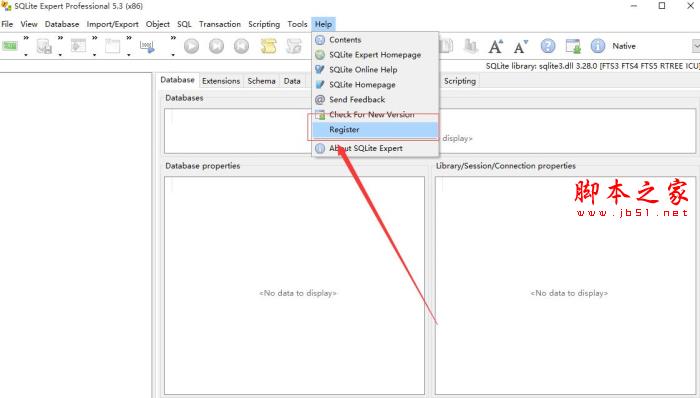Screen dimensions: 700x398
Task: Expand overflow chevron after the database-disk icon
Action: click(60, 38)
